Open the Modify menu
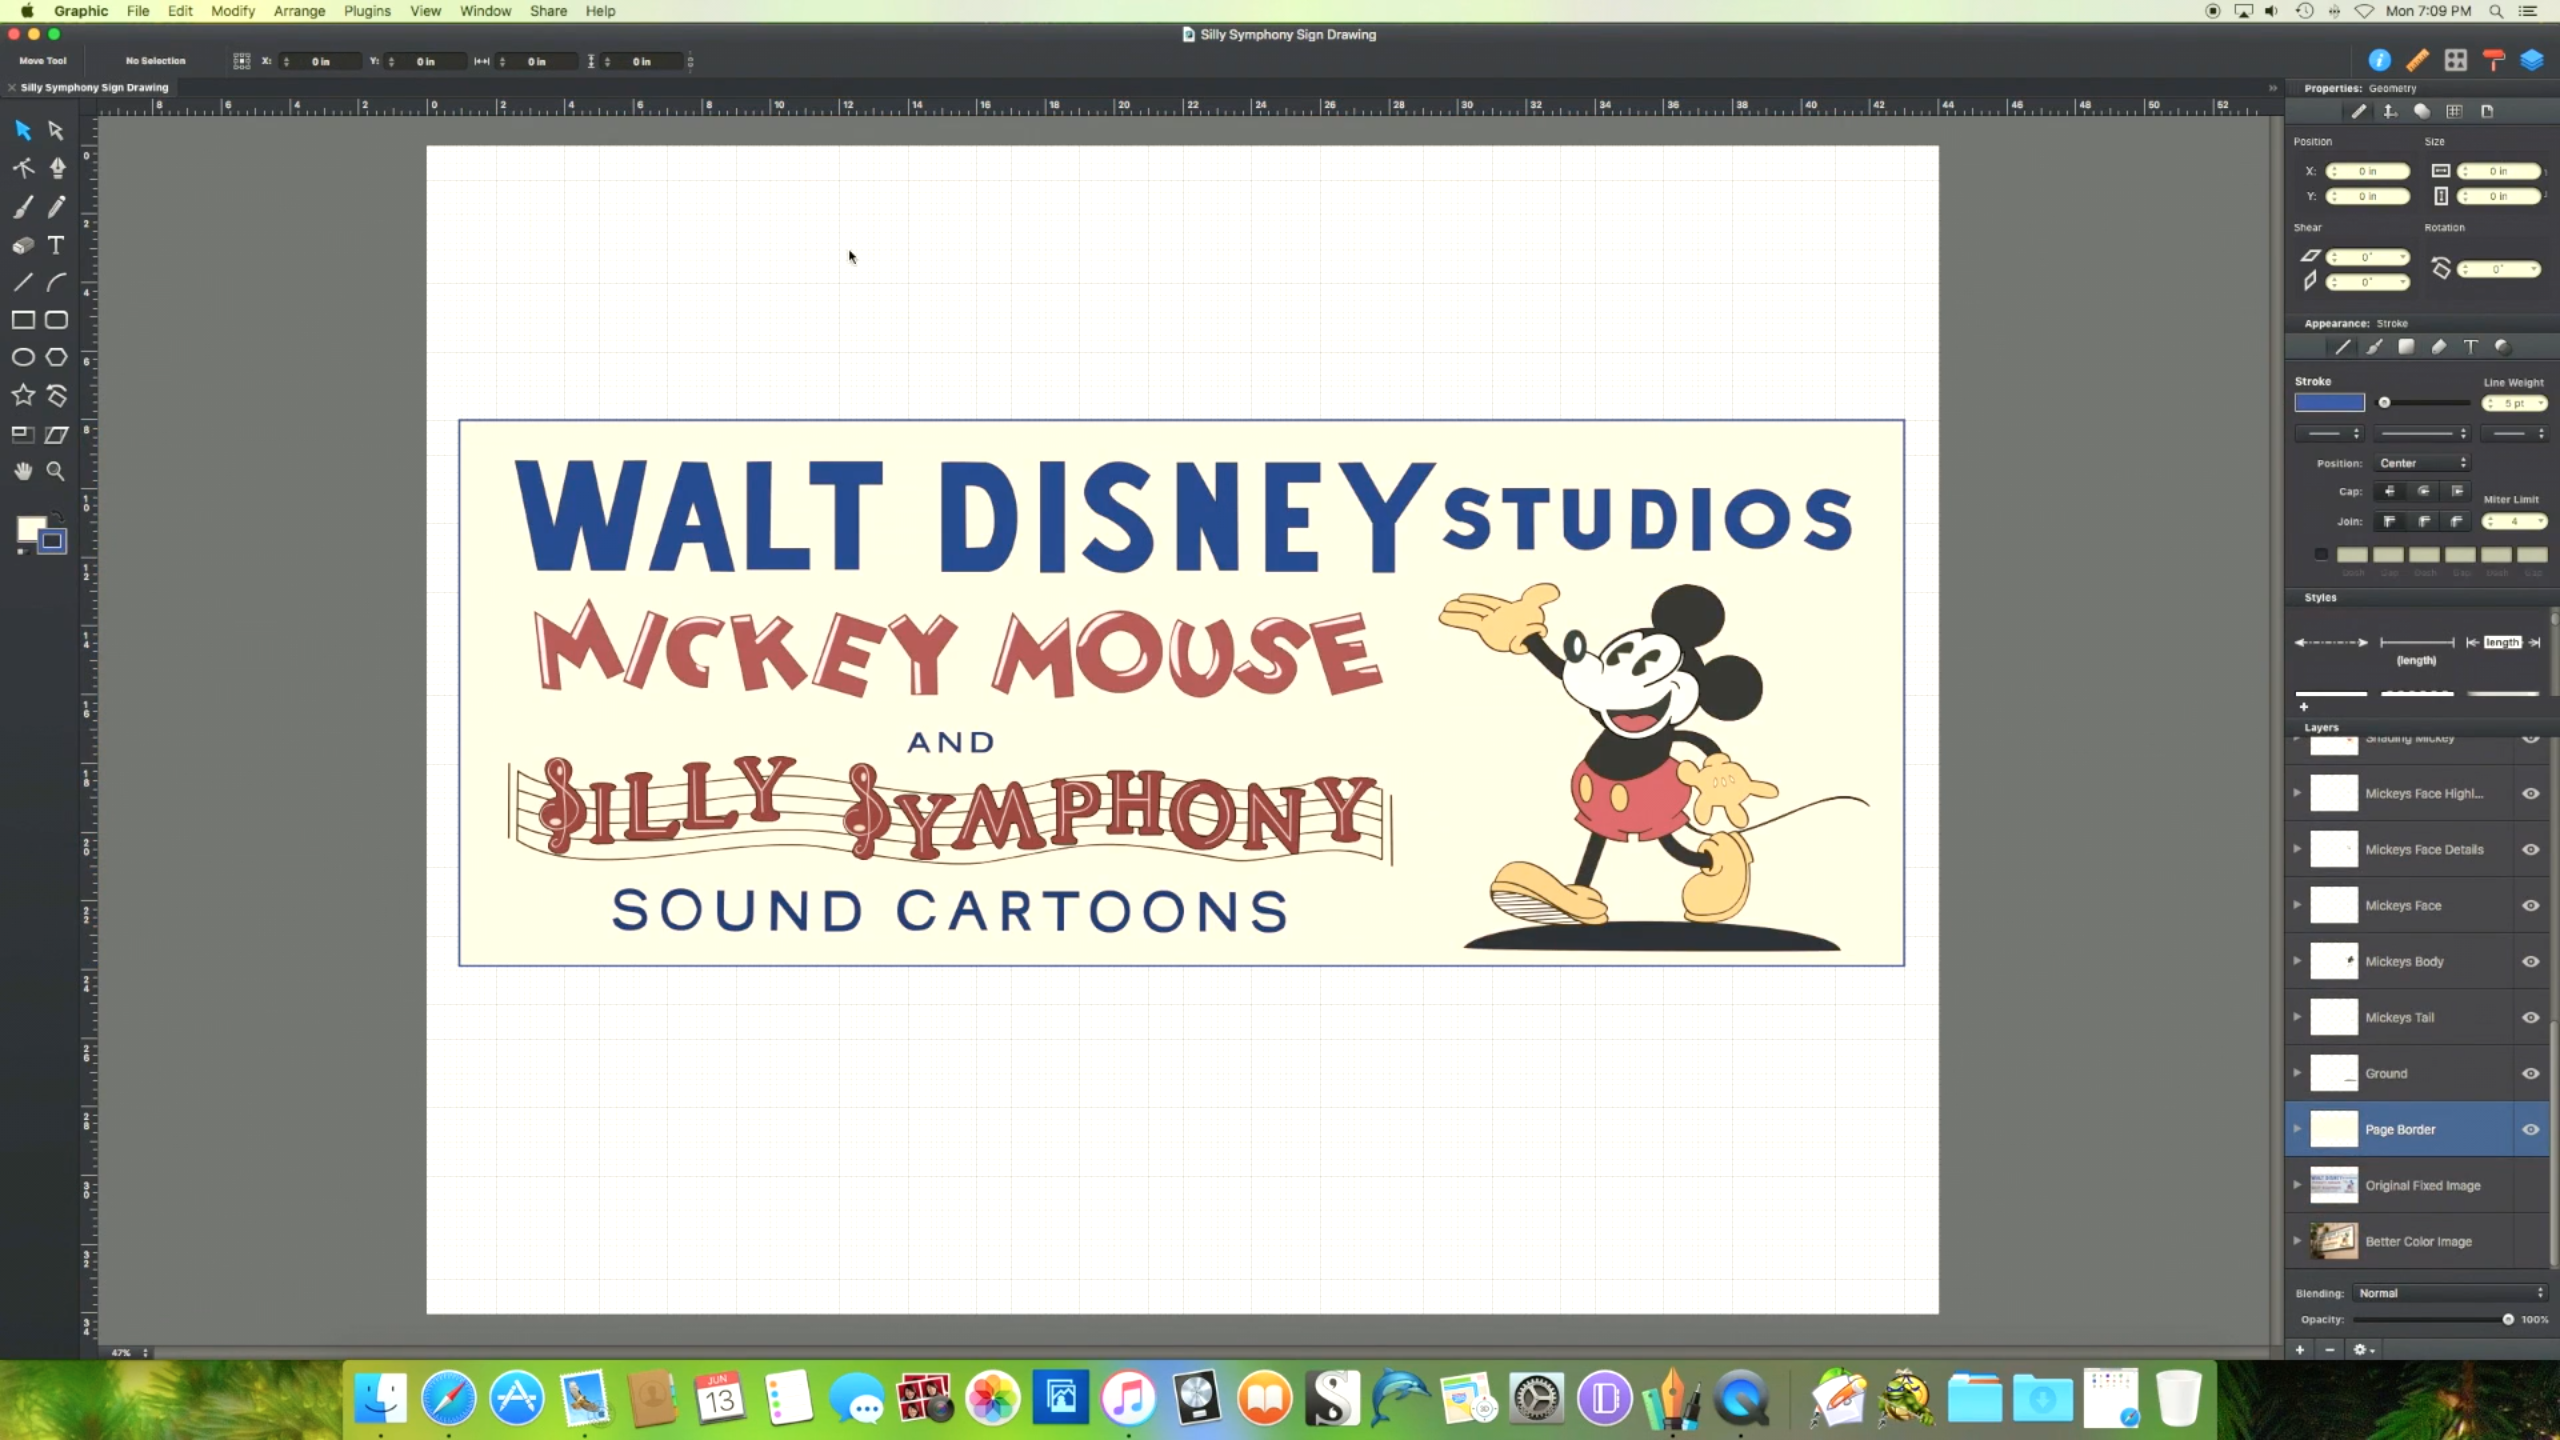2560x1440 pixels. (233, 11)
